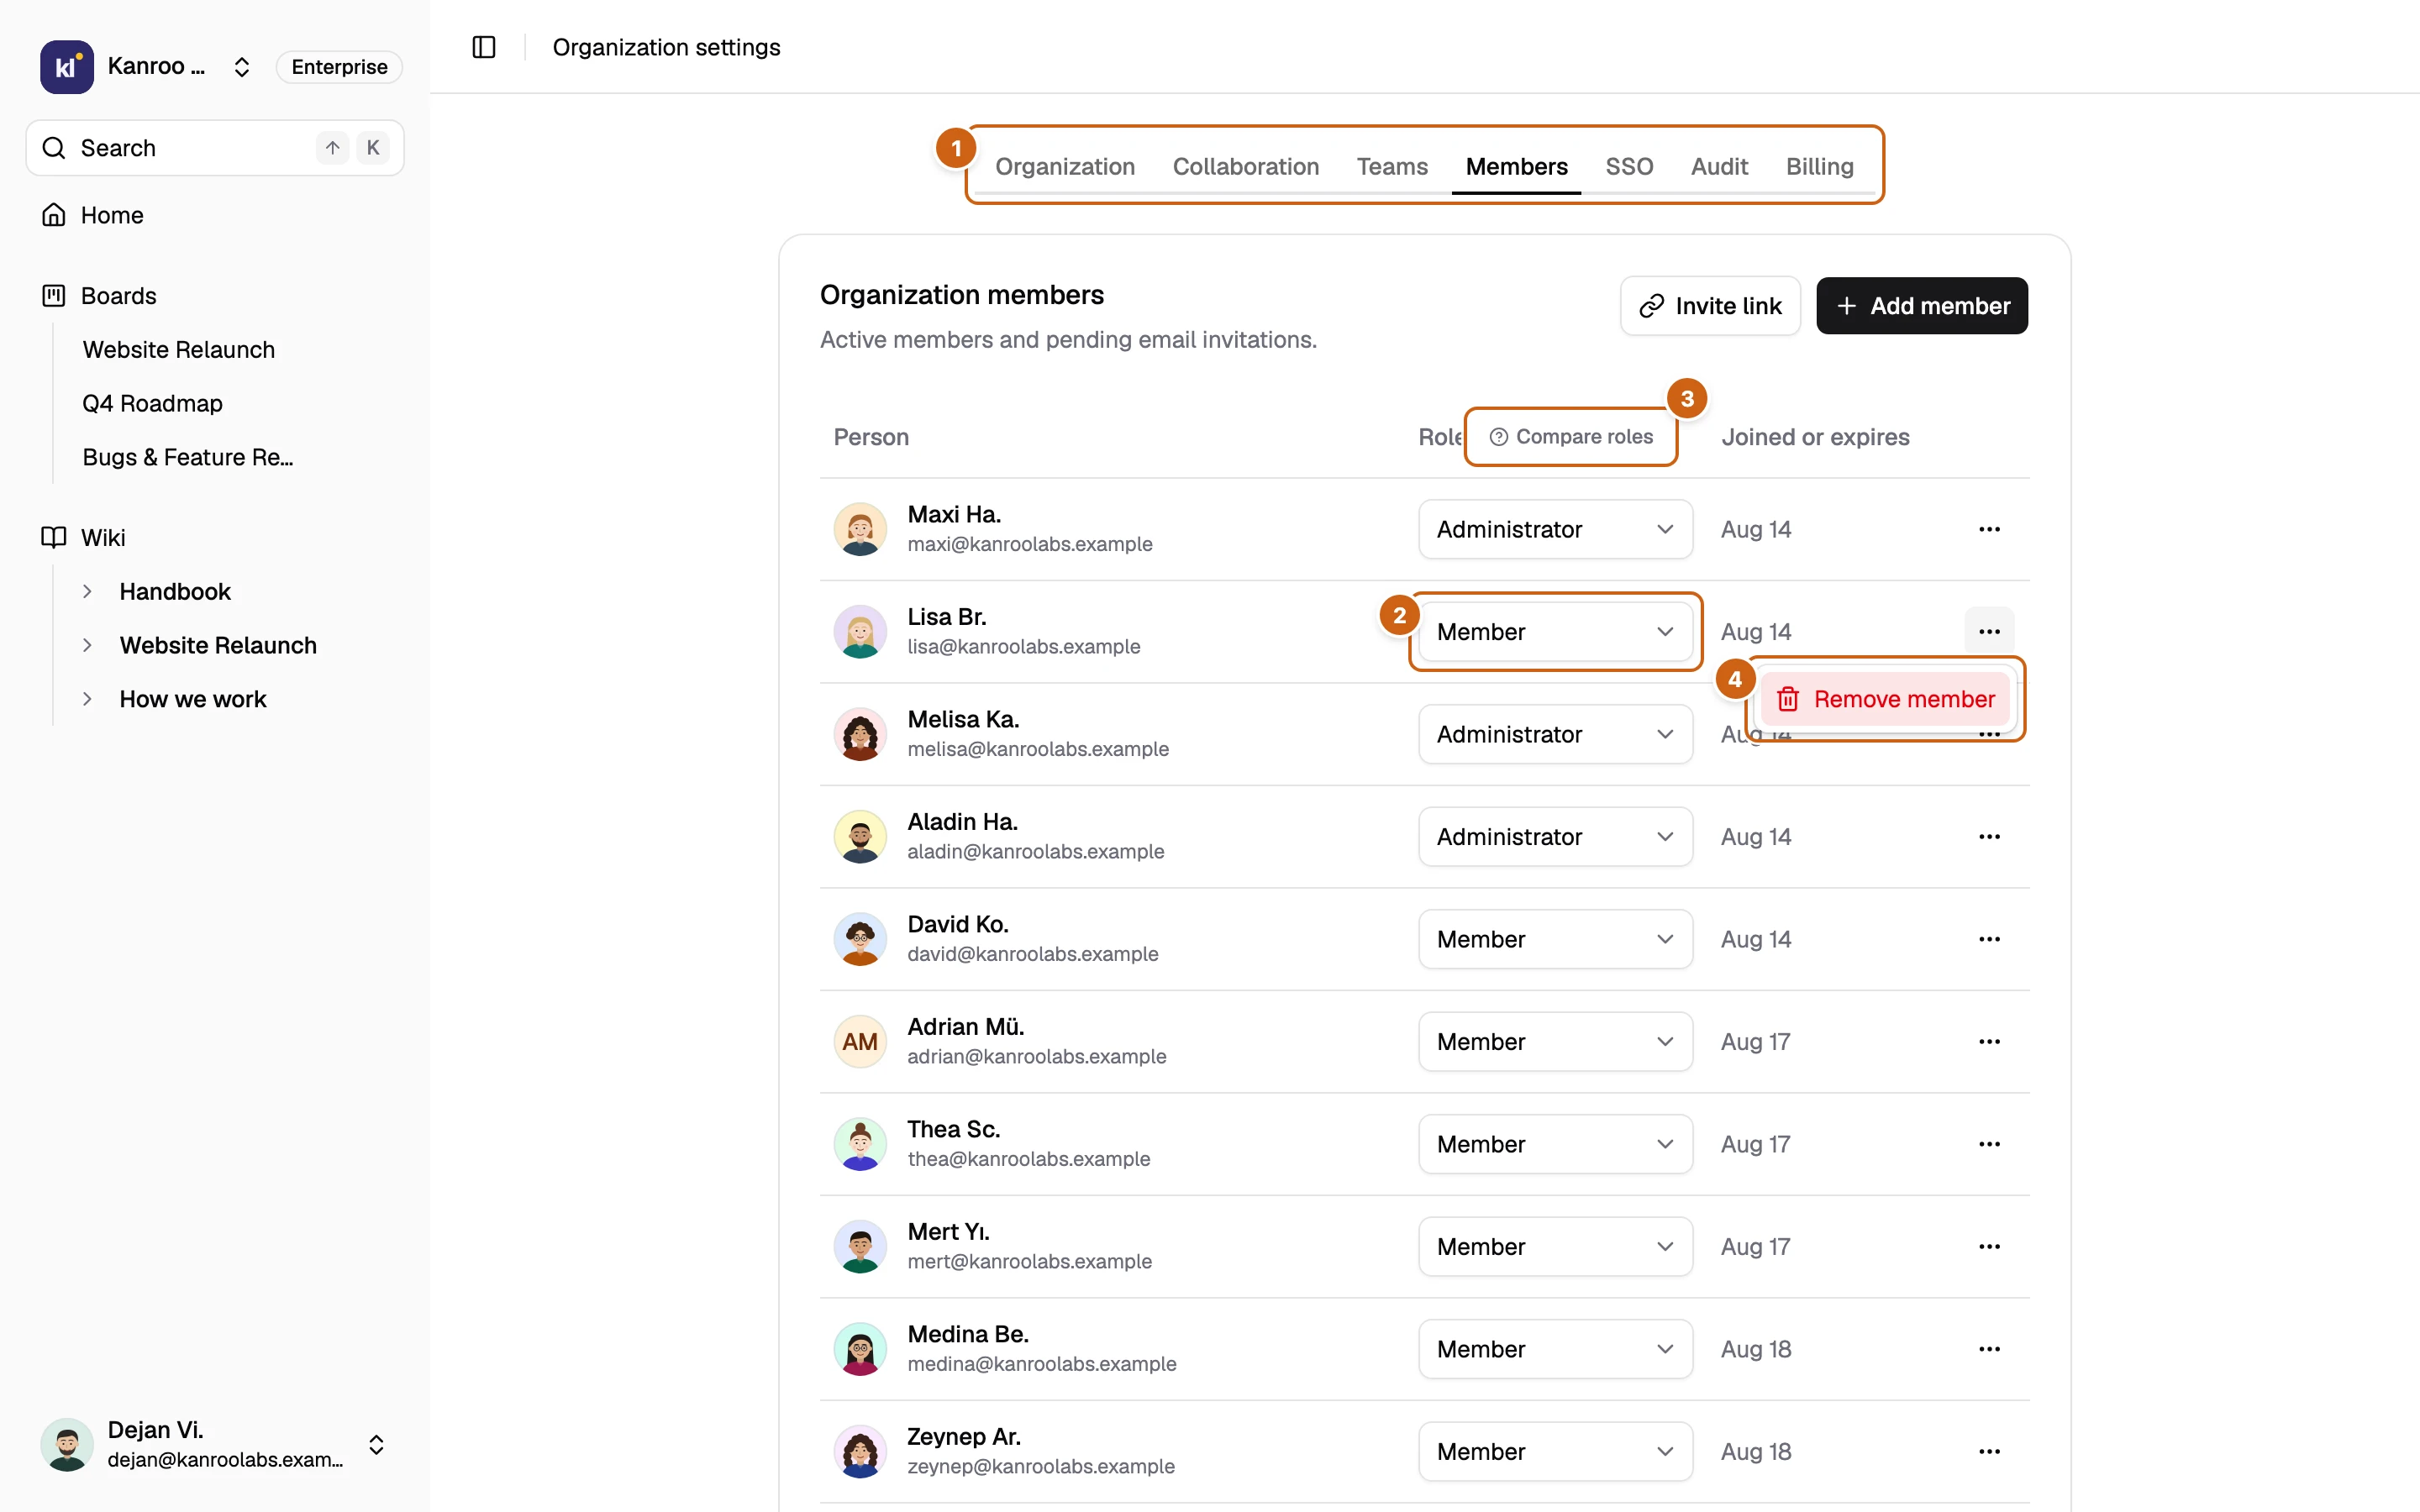Image resolution: width=2420 pixels, height=1512 pixels.
Task: Click the Add member button
Action: pos(1921,306)
